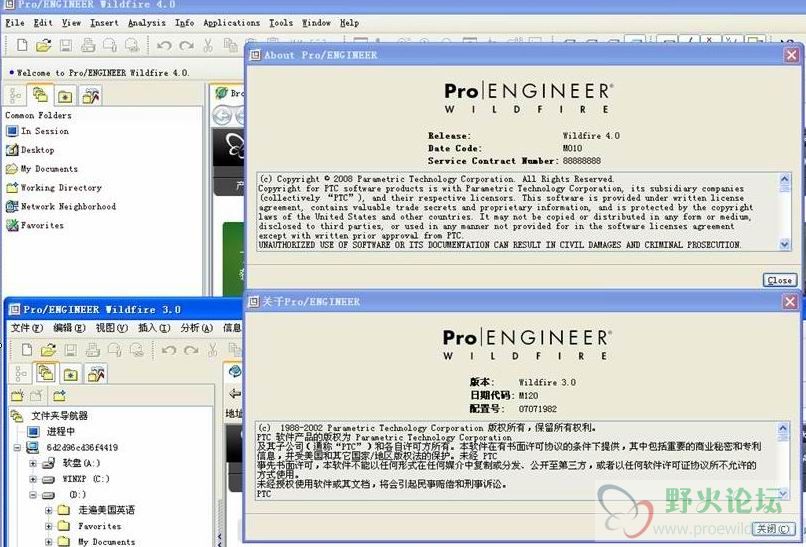Image resolution: width=806 pixels, height=547 pixels.
Task: Expand Favorites folder in Wildfire 3.0 tree
Action: (48, 526)
